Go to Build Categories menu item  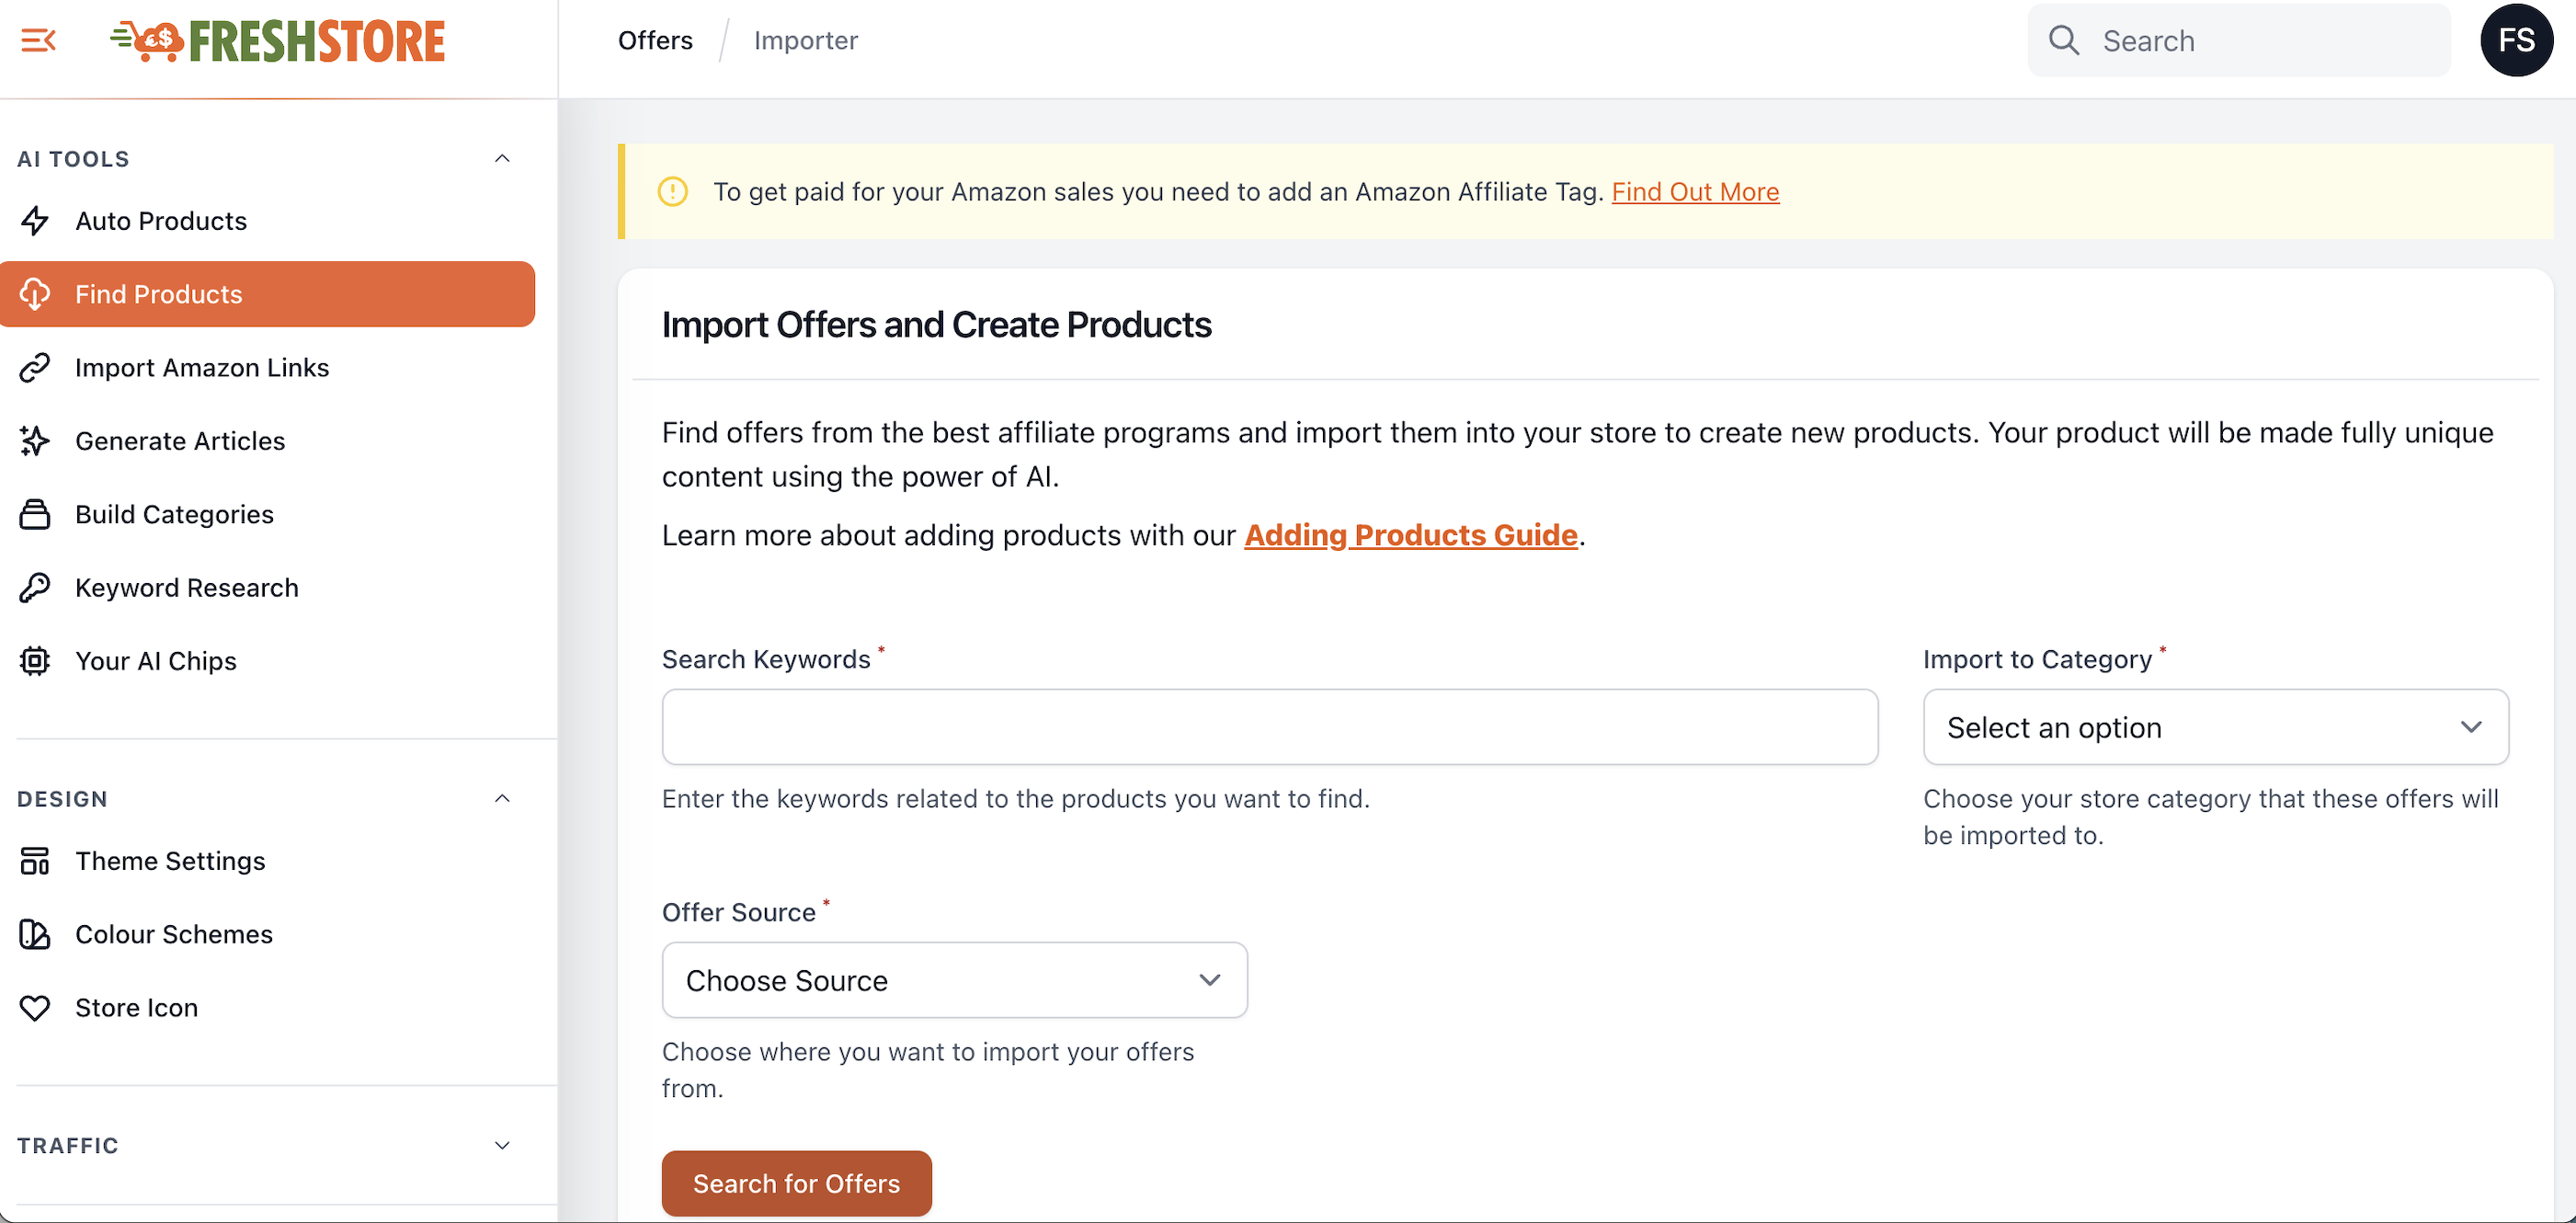(174, 515)
